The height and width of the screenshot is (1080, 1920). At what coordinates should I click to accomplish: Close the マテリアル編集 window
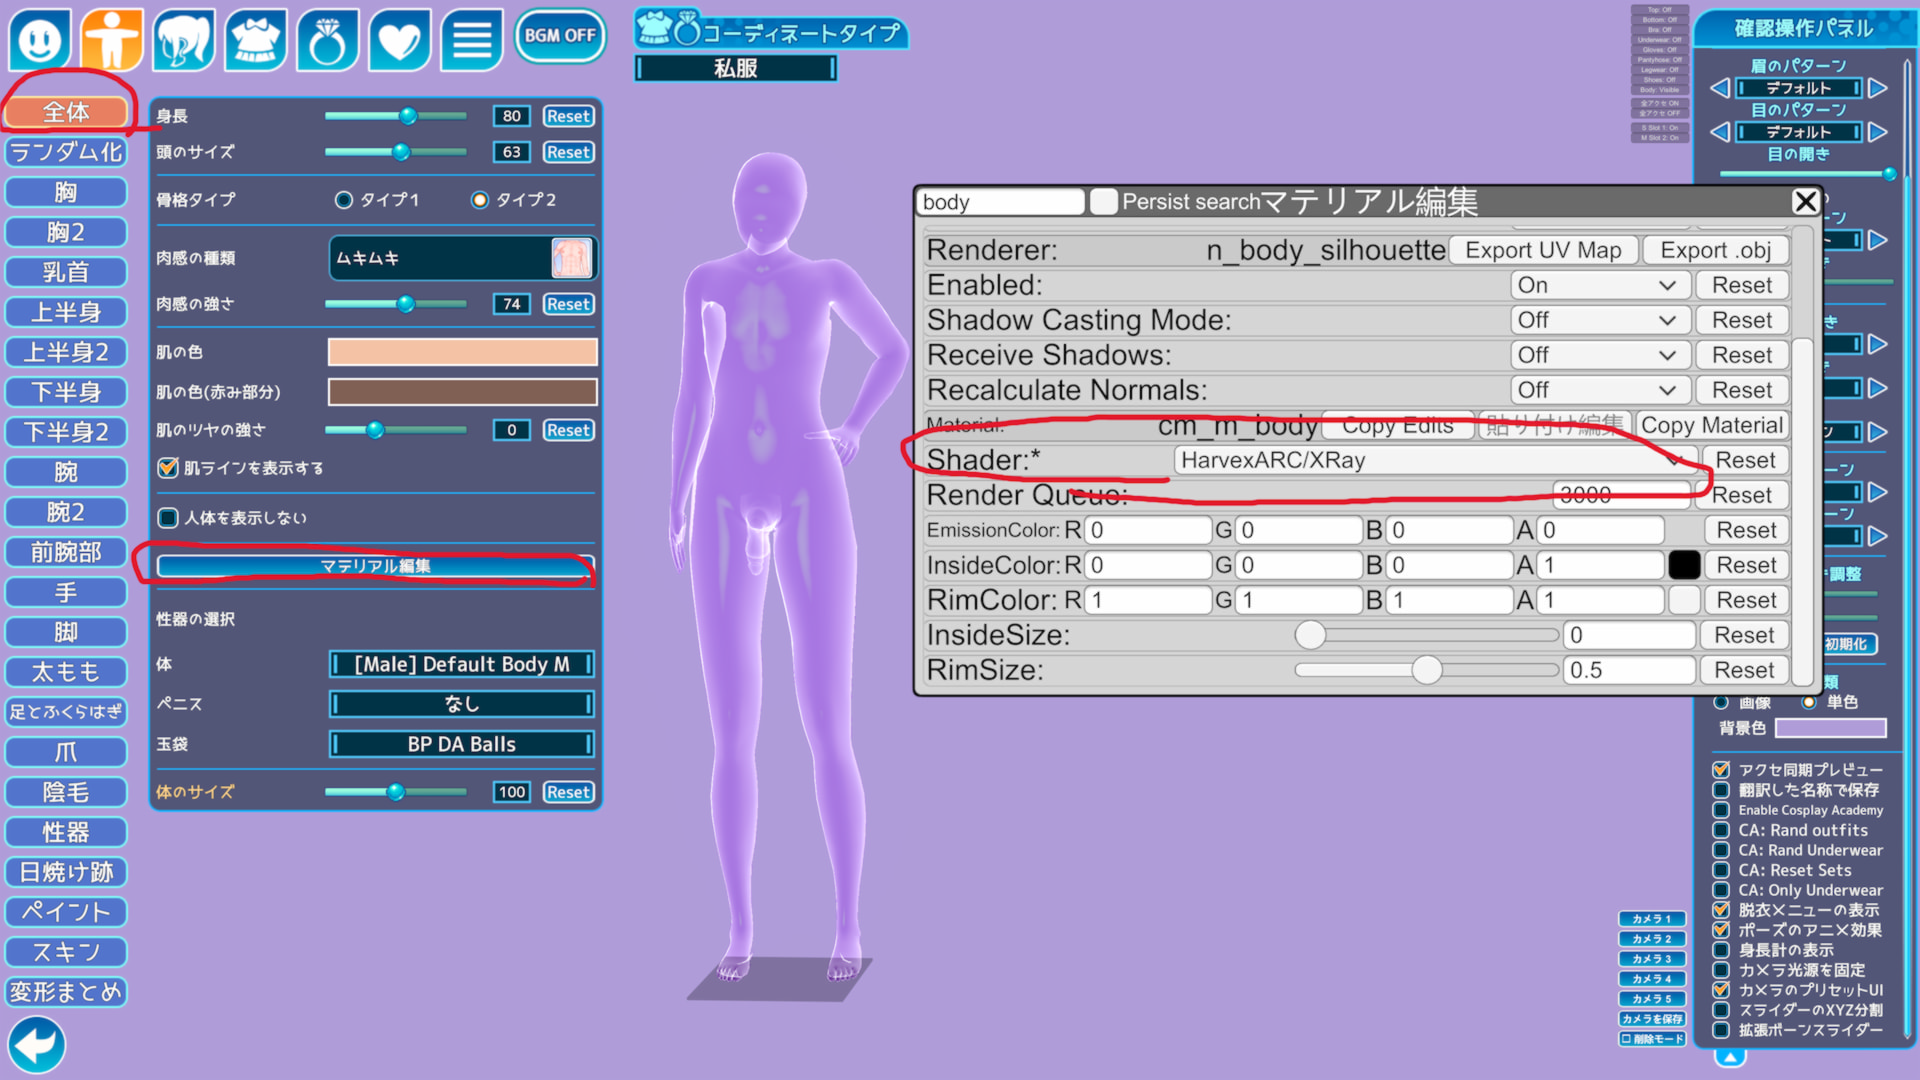[1805, 202]
